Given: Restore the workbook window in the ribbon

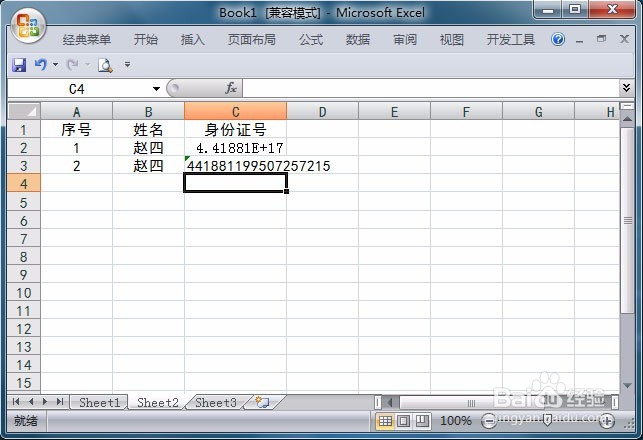Looking at the screenshot, I should 602,39.
